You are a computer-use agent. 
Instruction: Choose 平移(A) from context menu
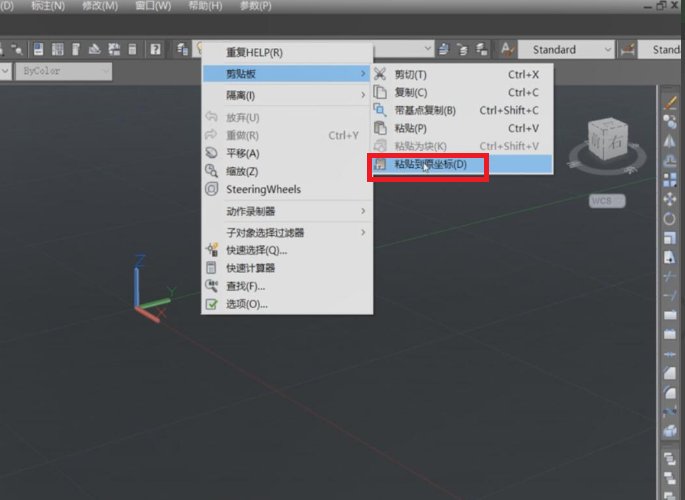[x=287, y=153]
